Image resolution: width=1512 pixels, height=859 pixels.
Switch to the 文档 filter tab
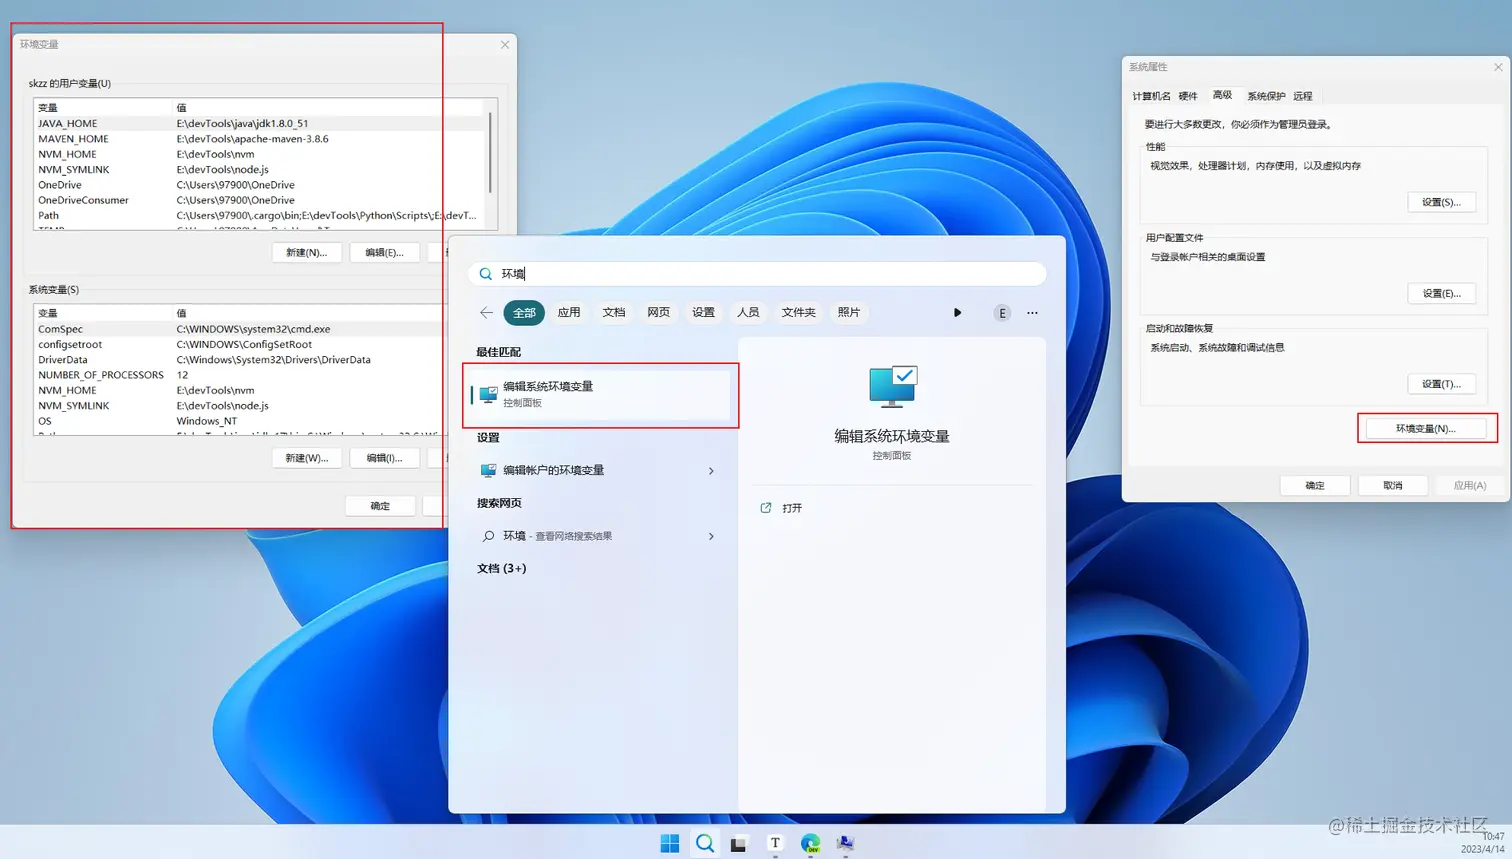tap(614, 313)
